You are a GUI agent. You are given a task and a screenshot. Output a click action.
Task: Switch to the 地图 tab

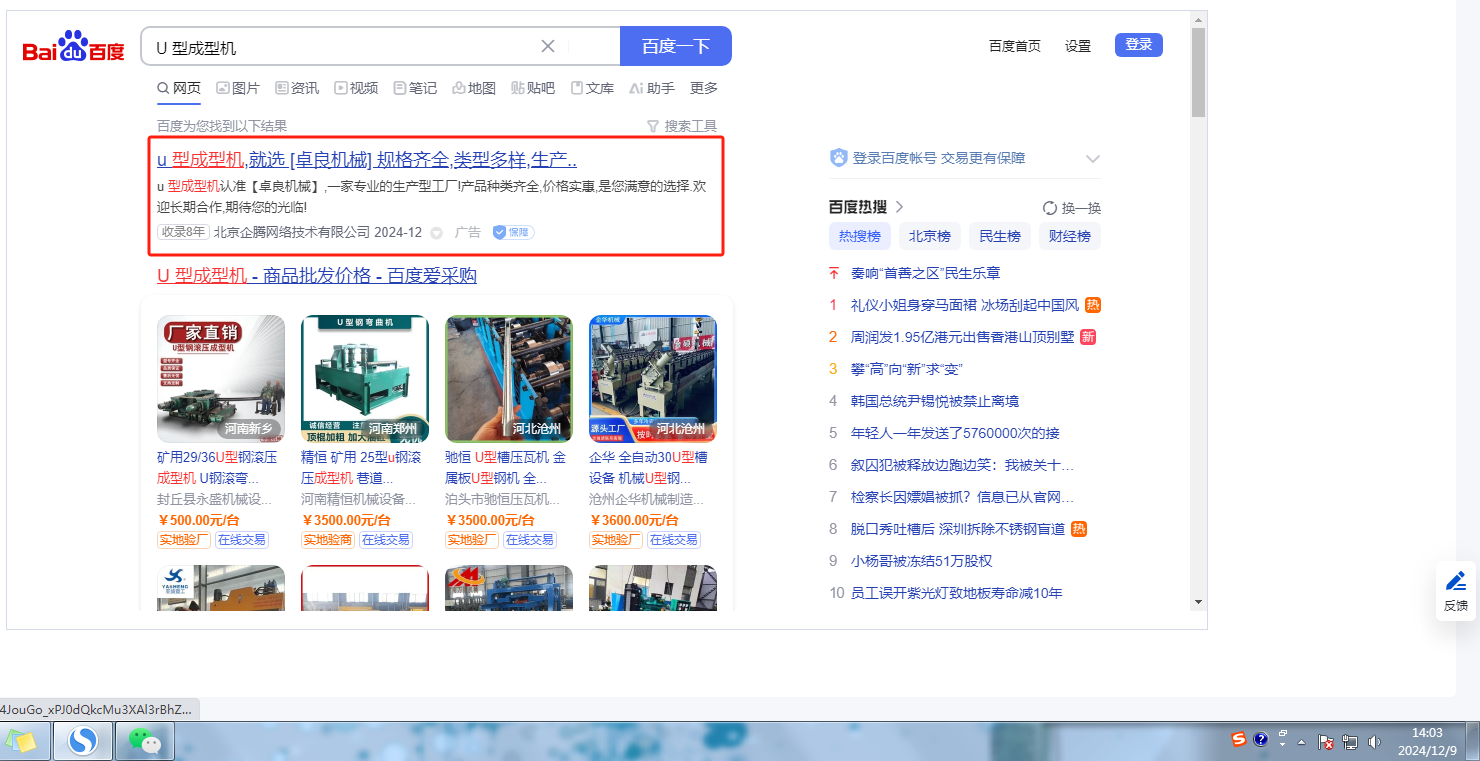474,88
